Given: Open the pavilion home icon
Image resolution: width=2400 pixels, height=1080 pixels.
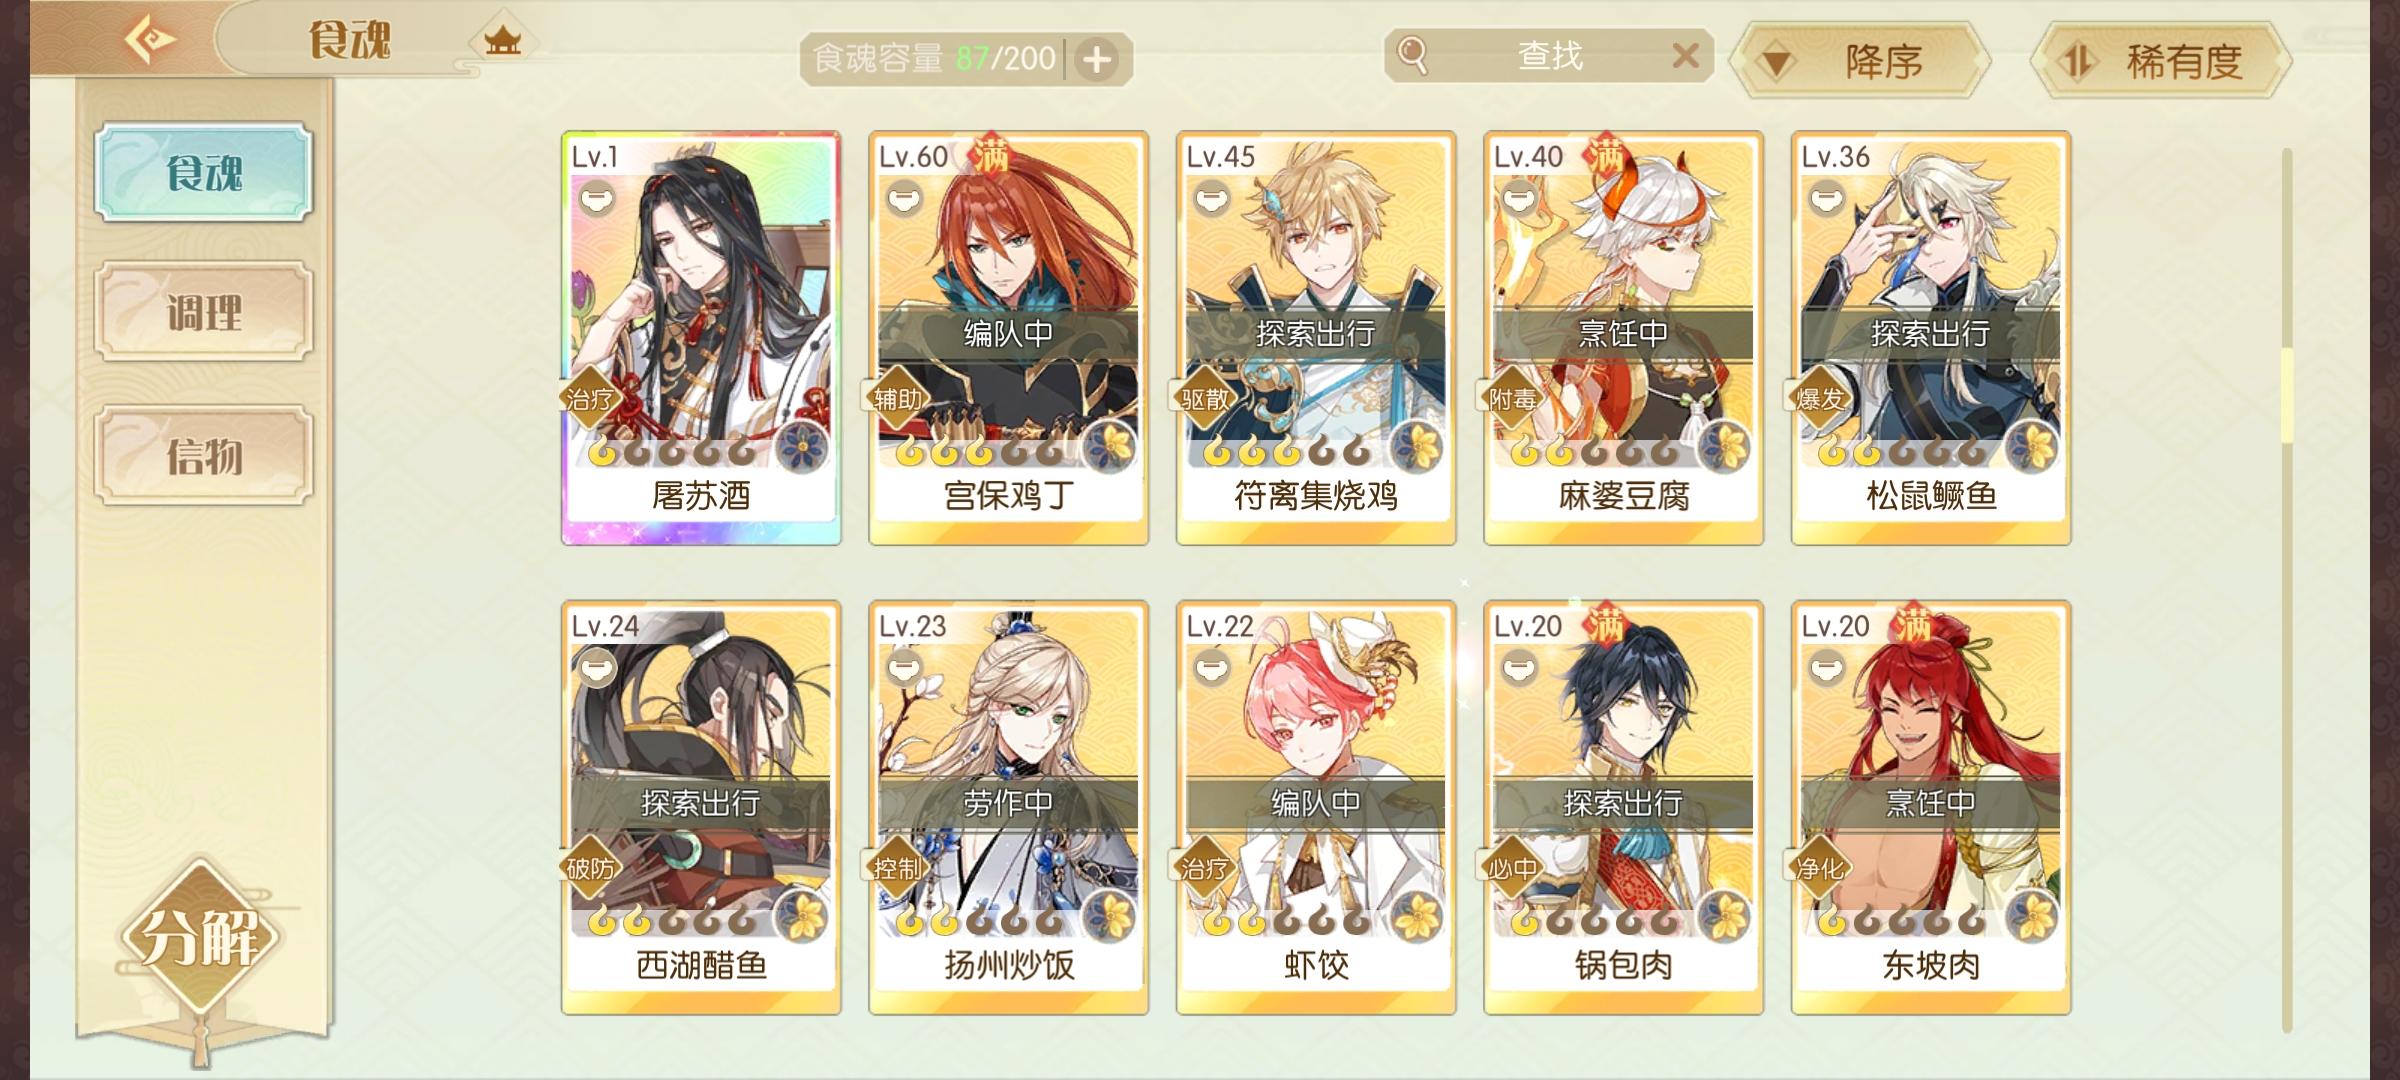Looking at the screenshot, I should 502,41.
